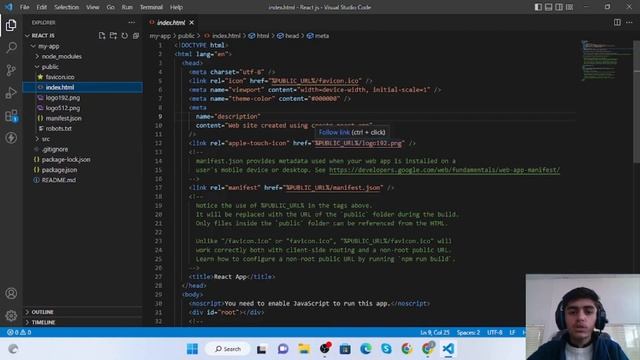Toggle bottom panel layout icon
The width and height of the screenshot is (640, 360).
tap(549, 7)
